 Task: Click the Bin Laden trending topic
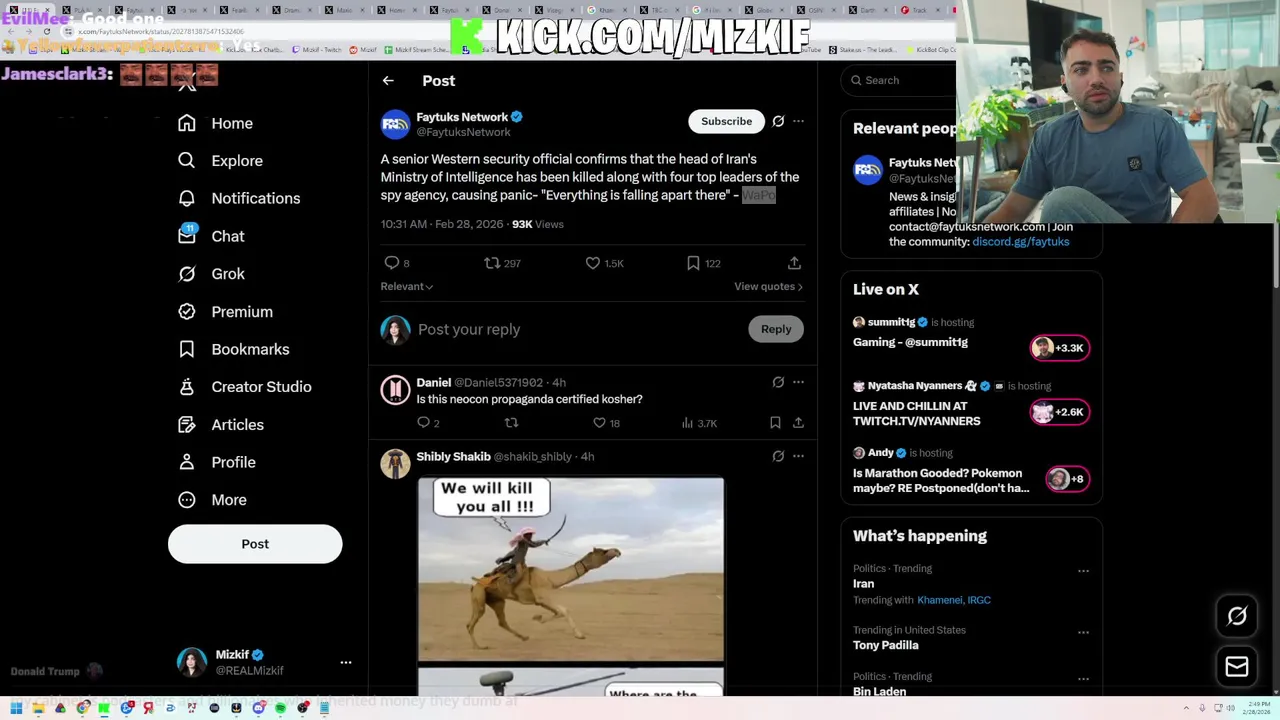pos(879,691)
